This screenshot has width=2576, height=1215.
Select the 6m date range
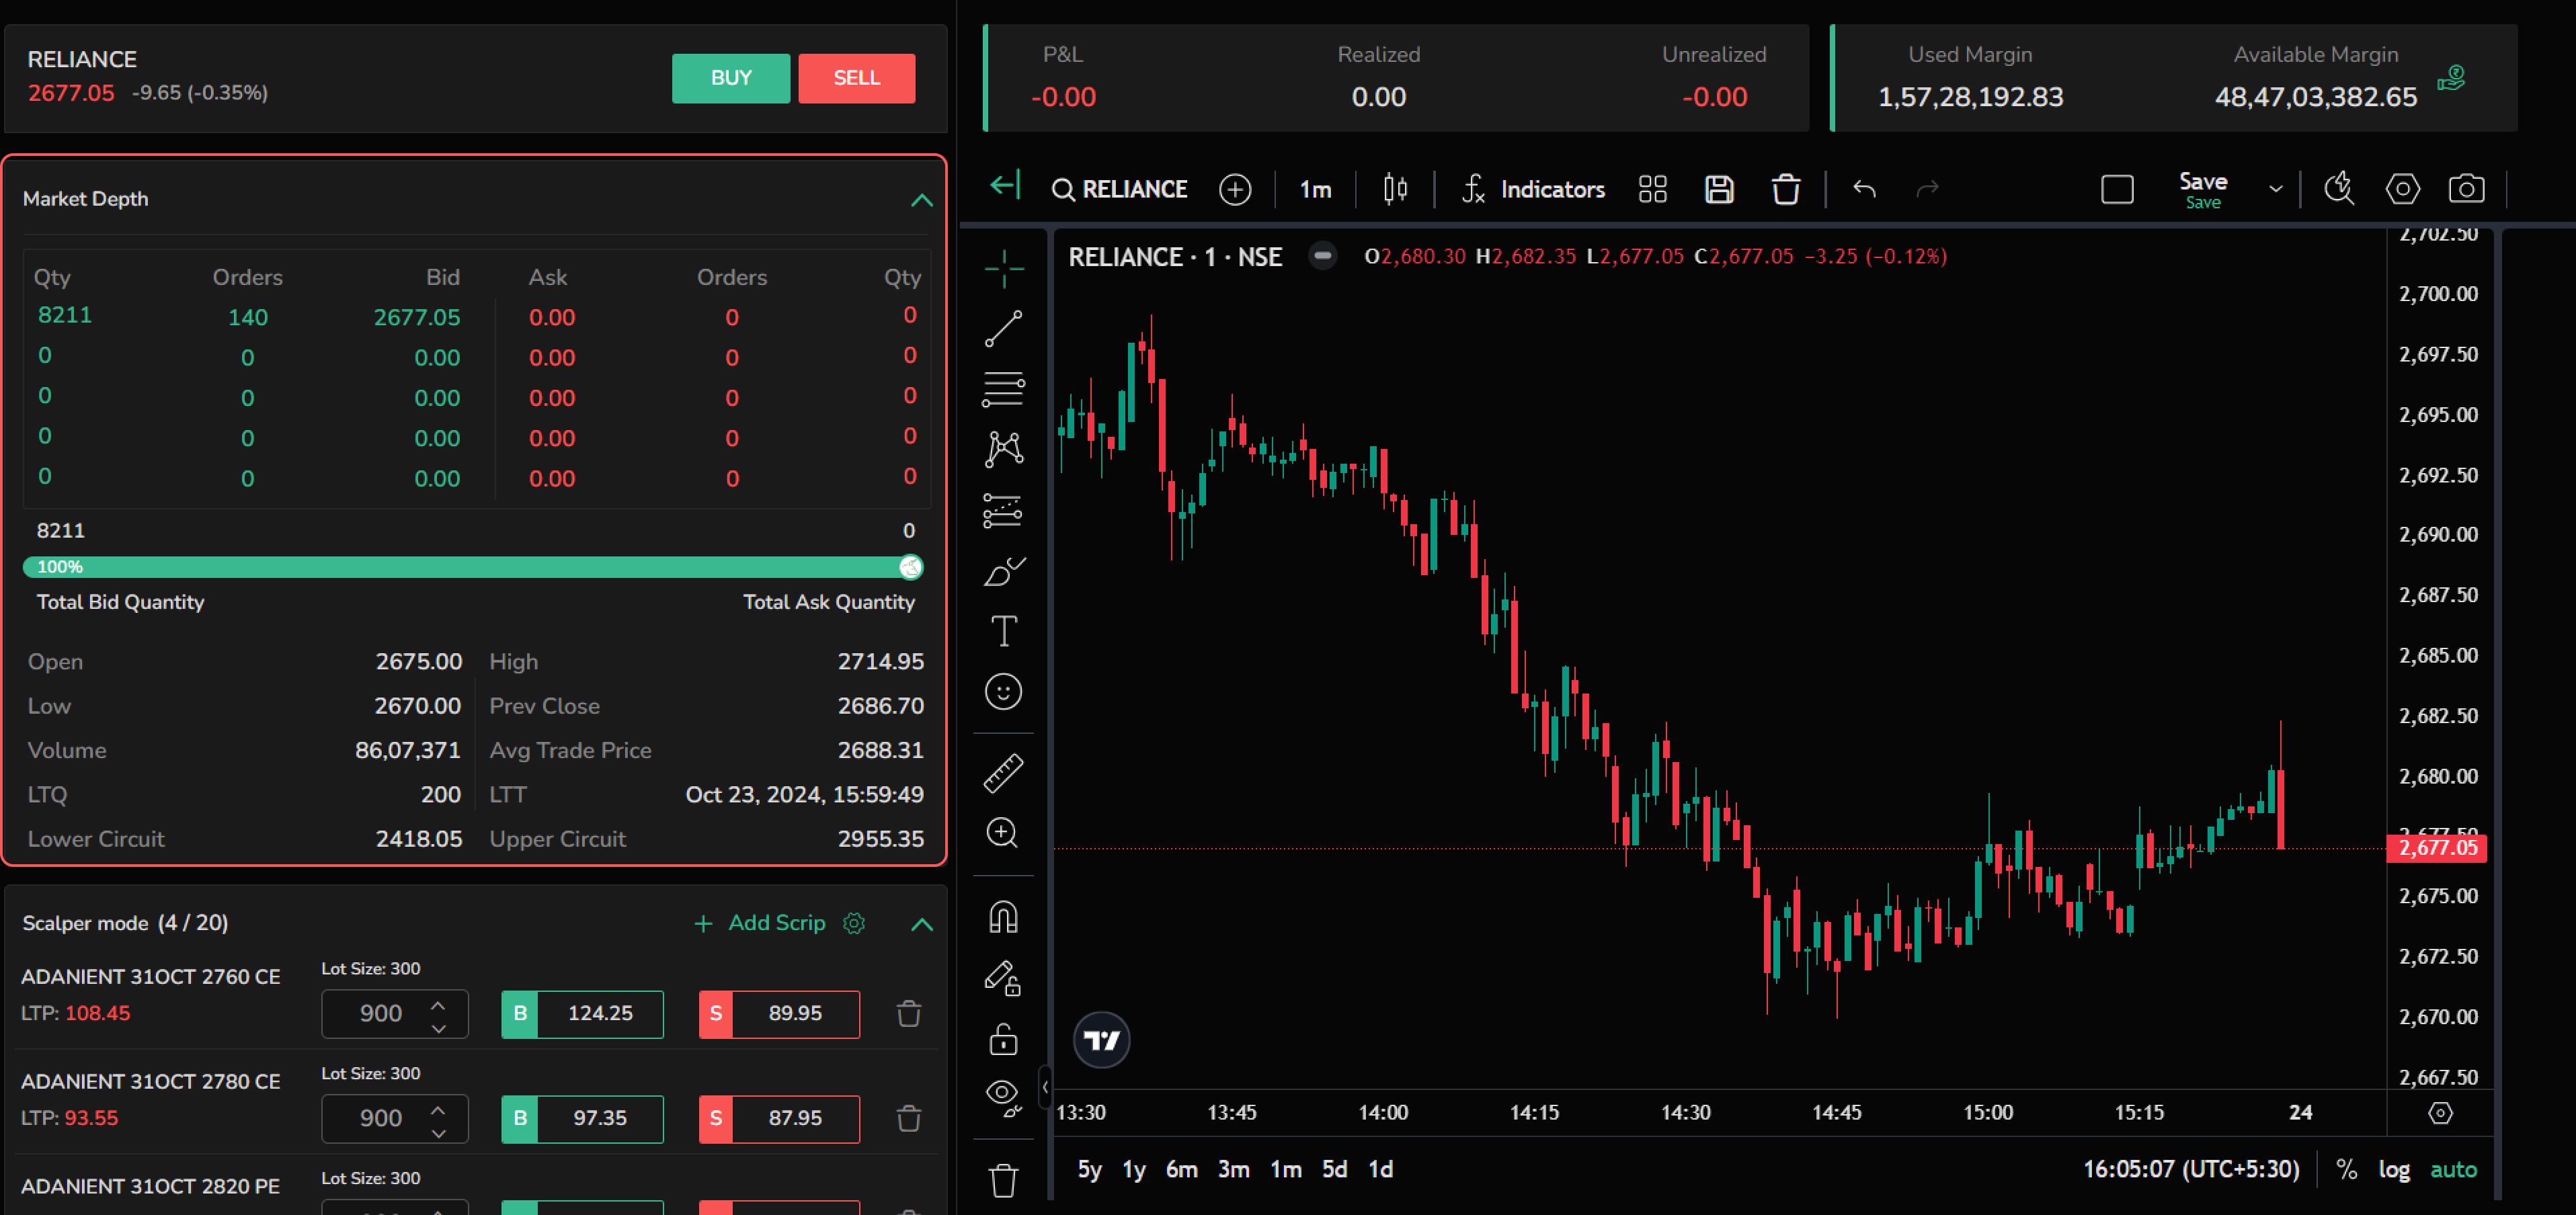click(x=1181, y=1170)
